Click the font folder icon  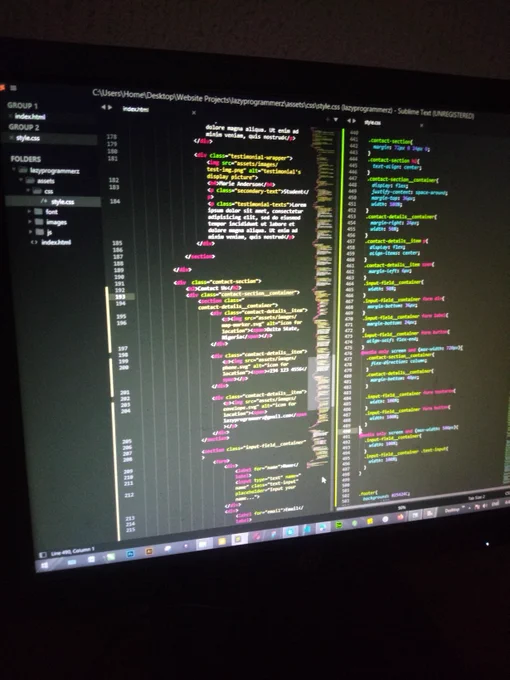pos(39,212)
